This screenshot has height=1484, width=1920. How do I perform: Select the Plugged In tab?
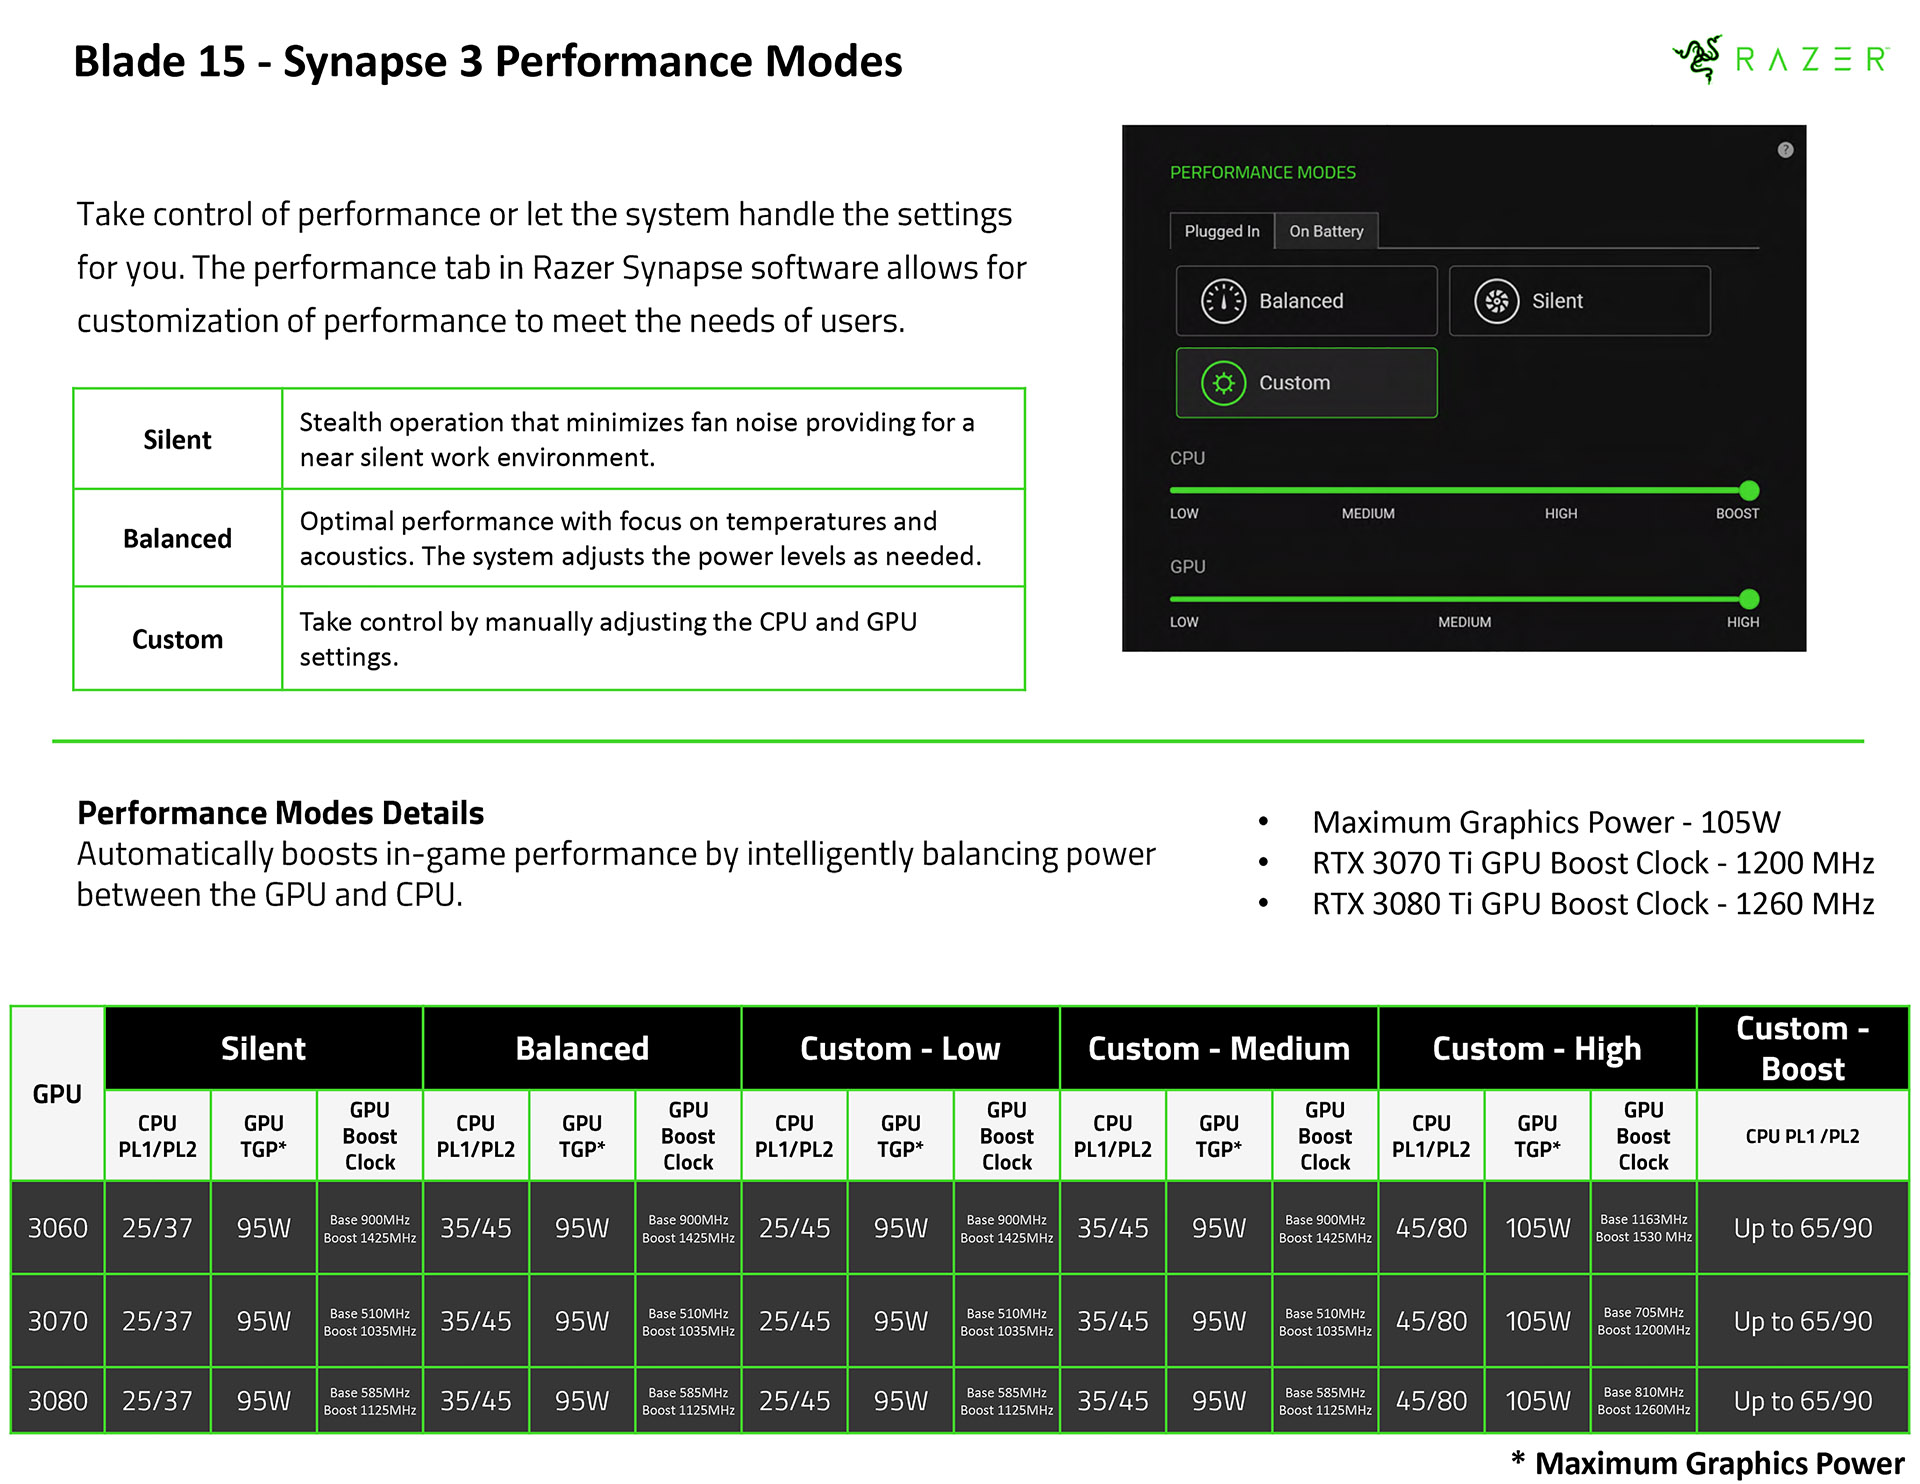(1221, 231)
